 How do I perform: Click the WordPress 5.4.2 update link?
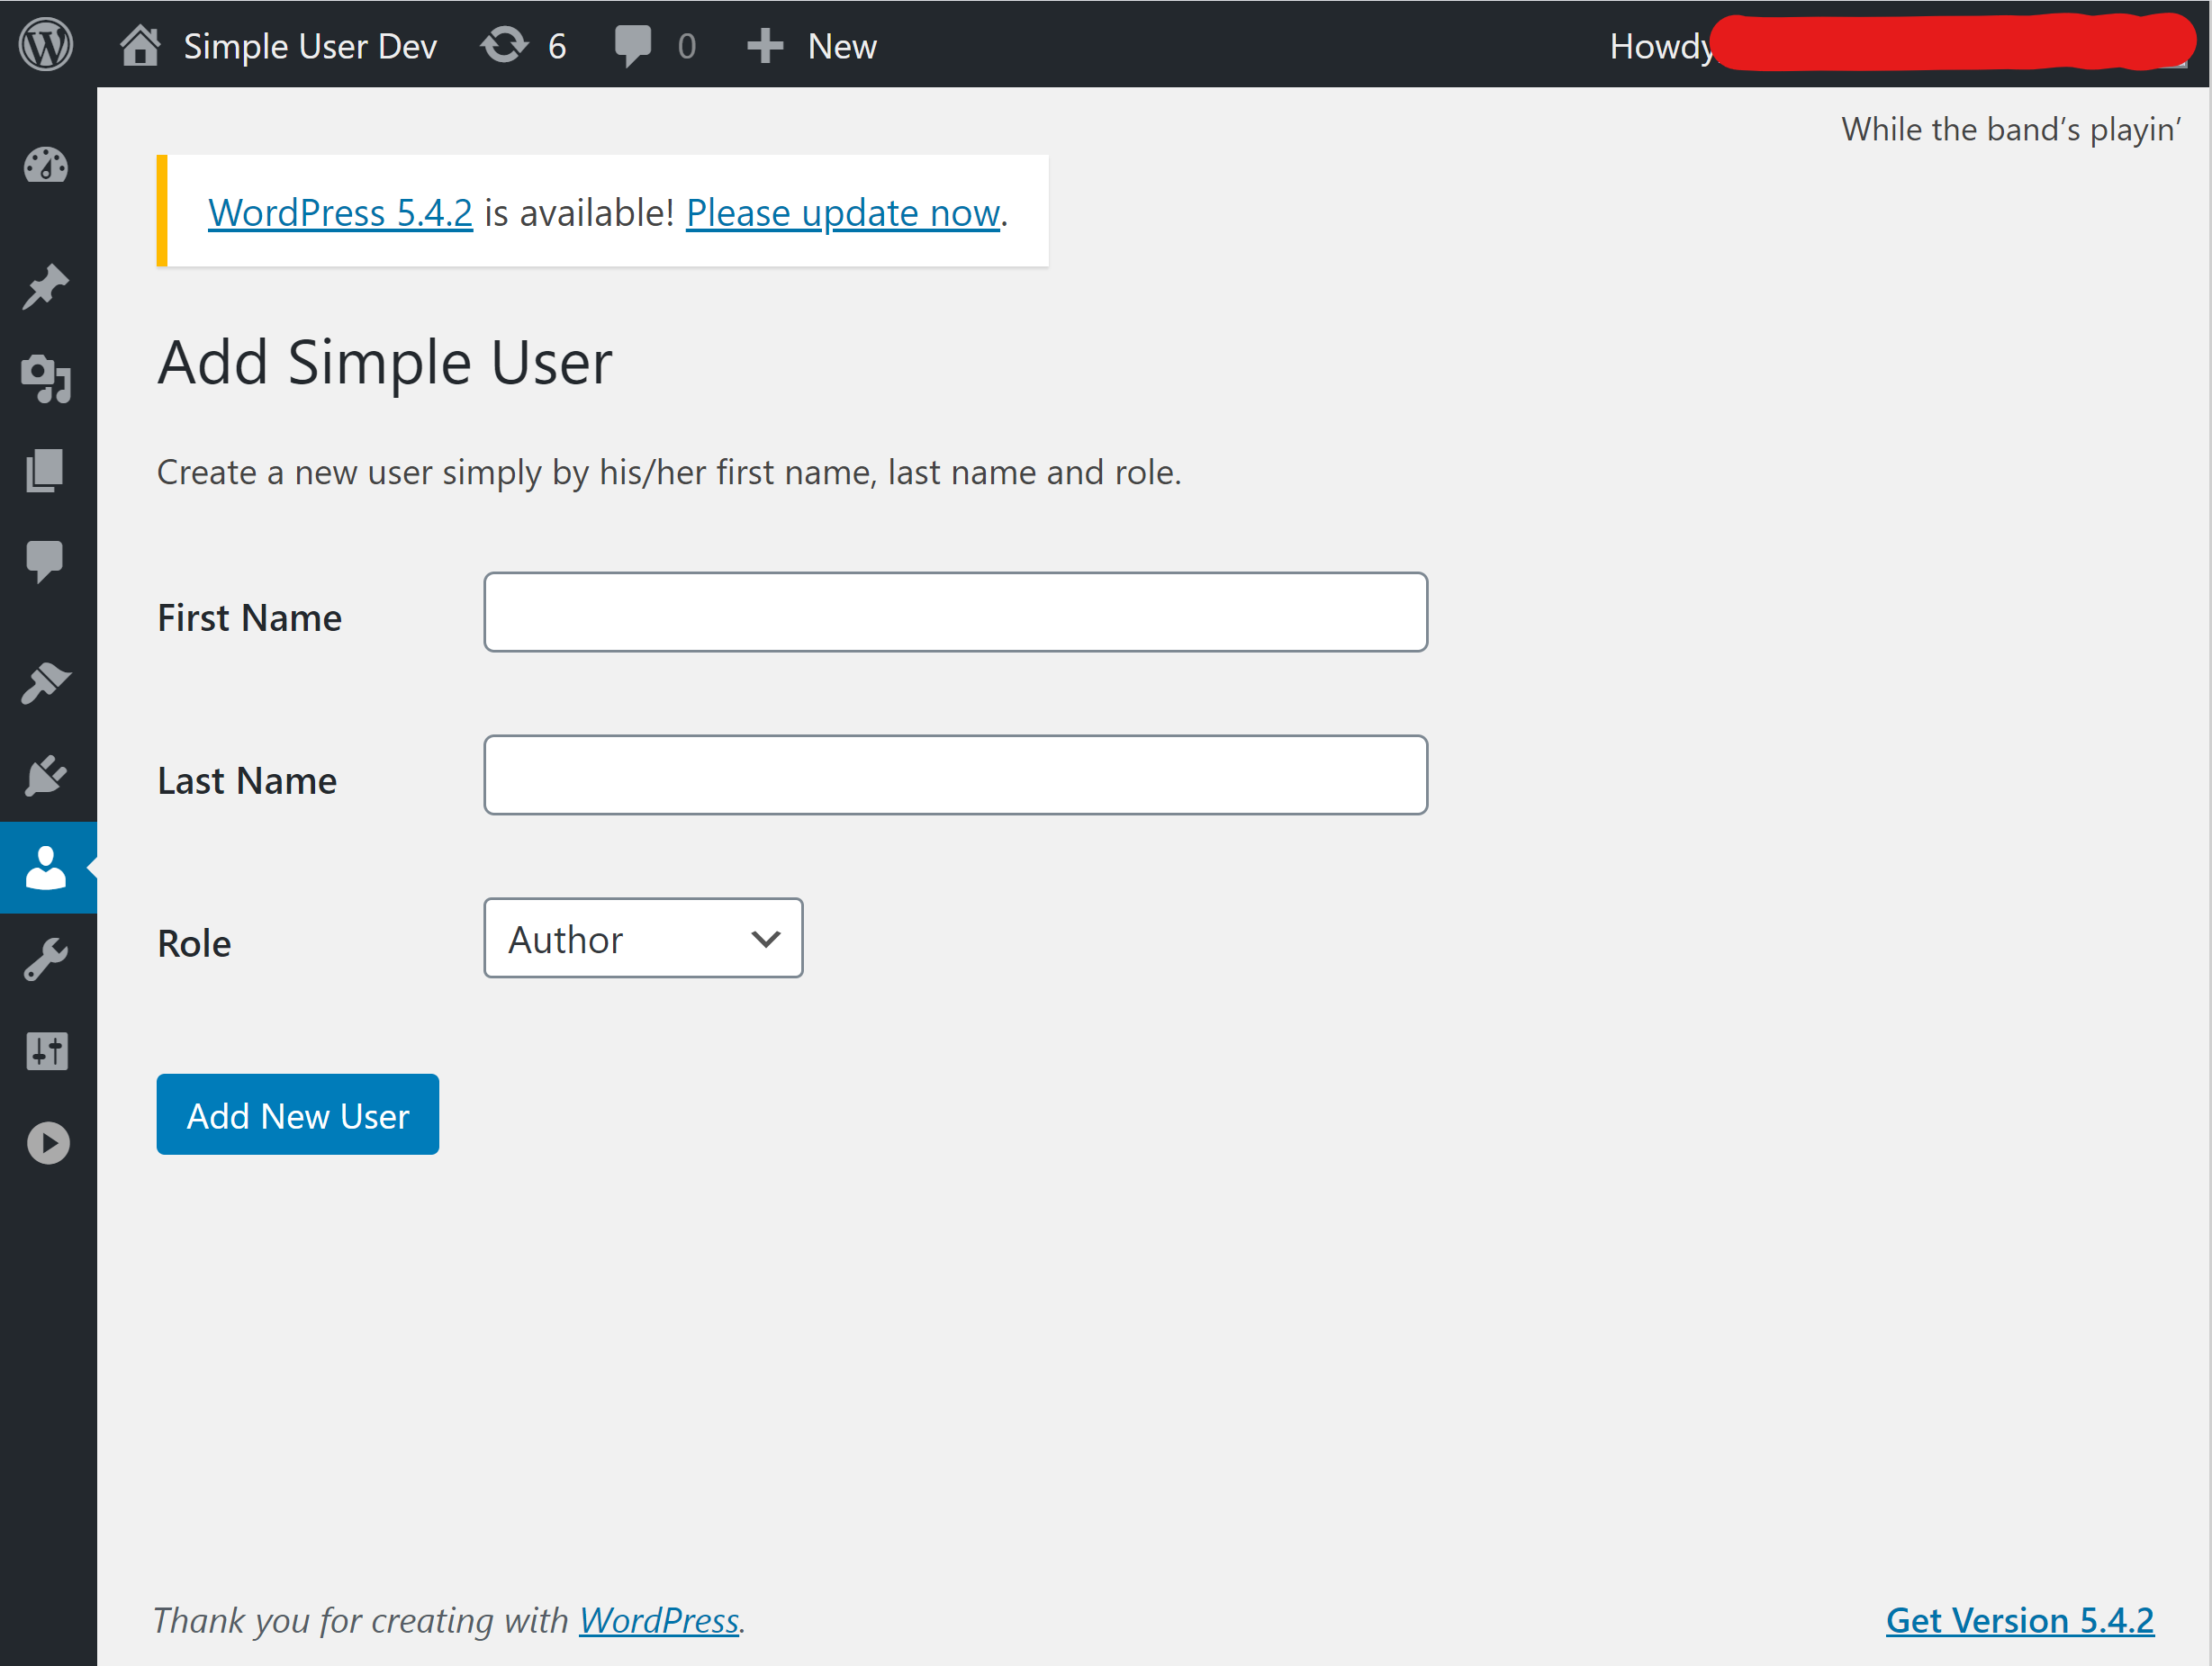[x=338, y=210]
